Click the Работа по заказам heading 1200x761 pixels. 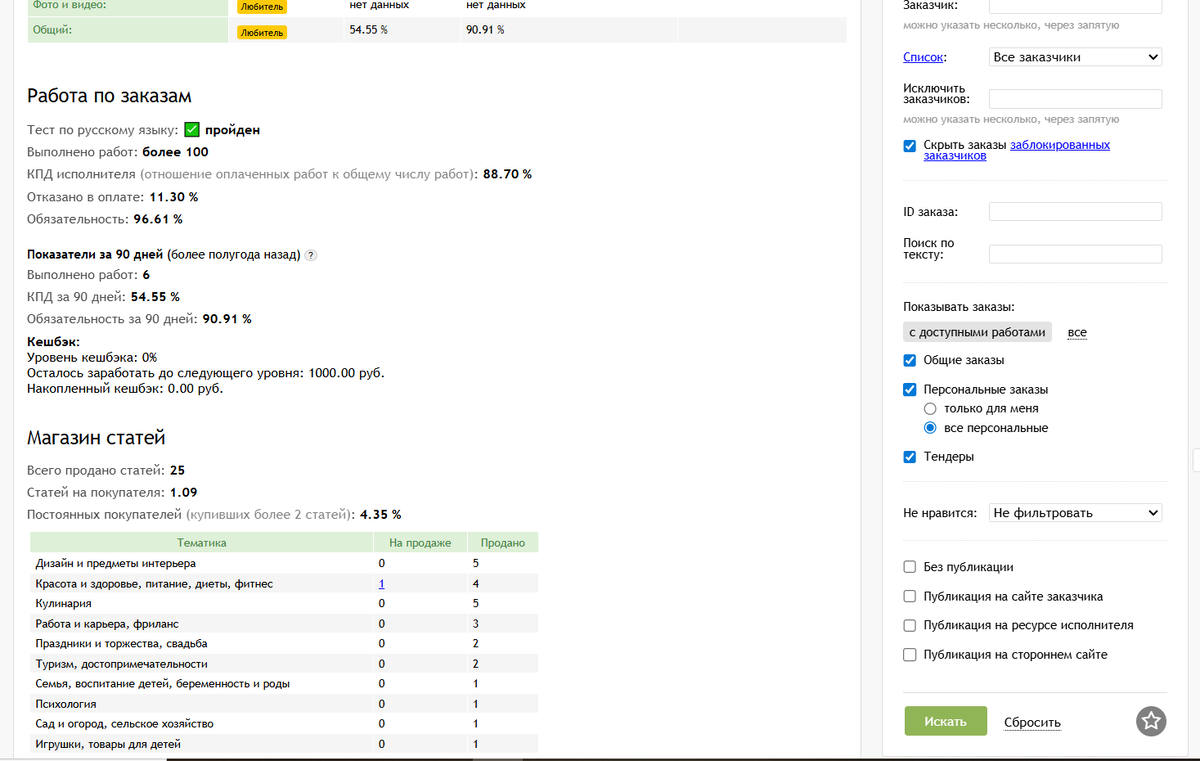click(109, 96)
